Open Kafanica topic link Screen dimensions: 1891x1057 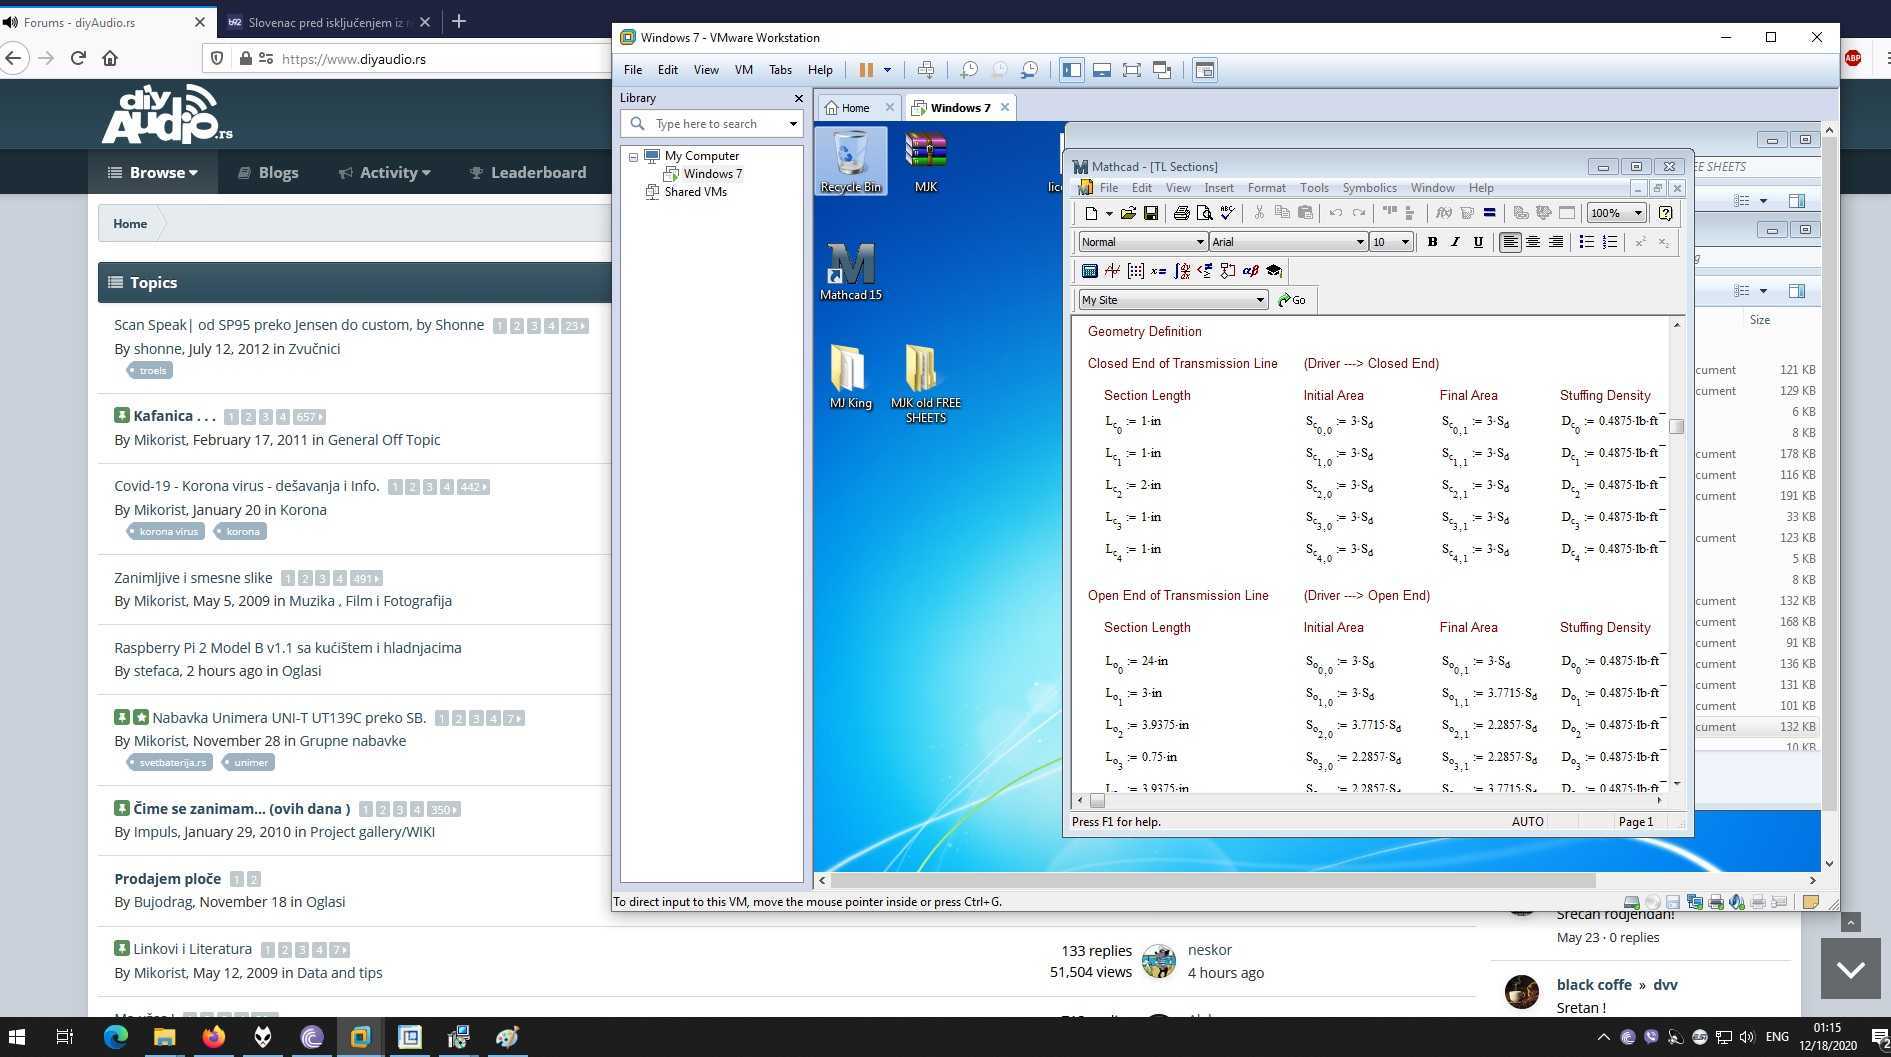(174, 416)
